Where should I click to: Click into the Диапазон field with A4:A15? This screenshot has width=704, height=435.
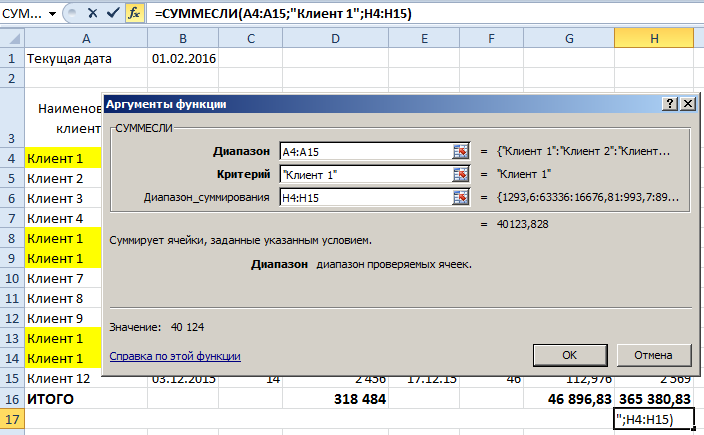(x=366, y=152)
